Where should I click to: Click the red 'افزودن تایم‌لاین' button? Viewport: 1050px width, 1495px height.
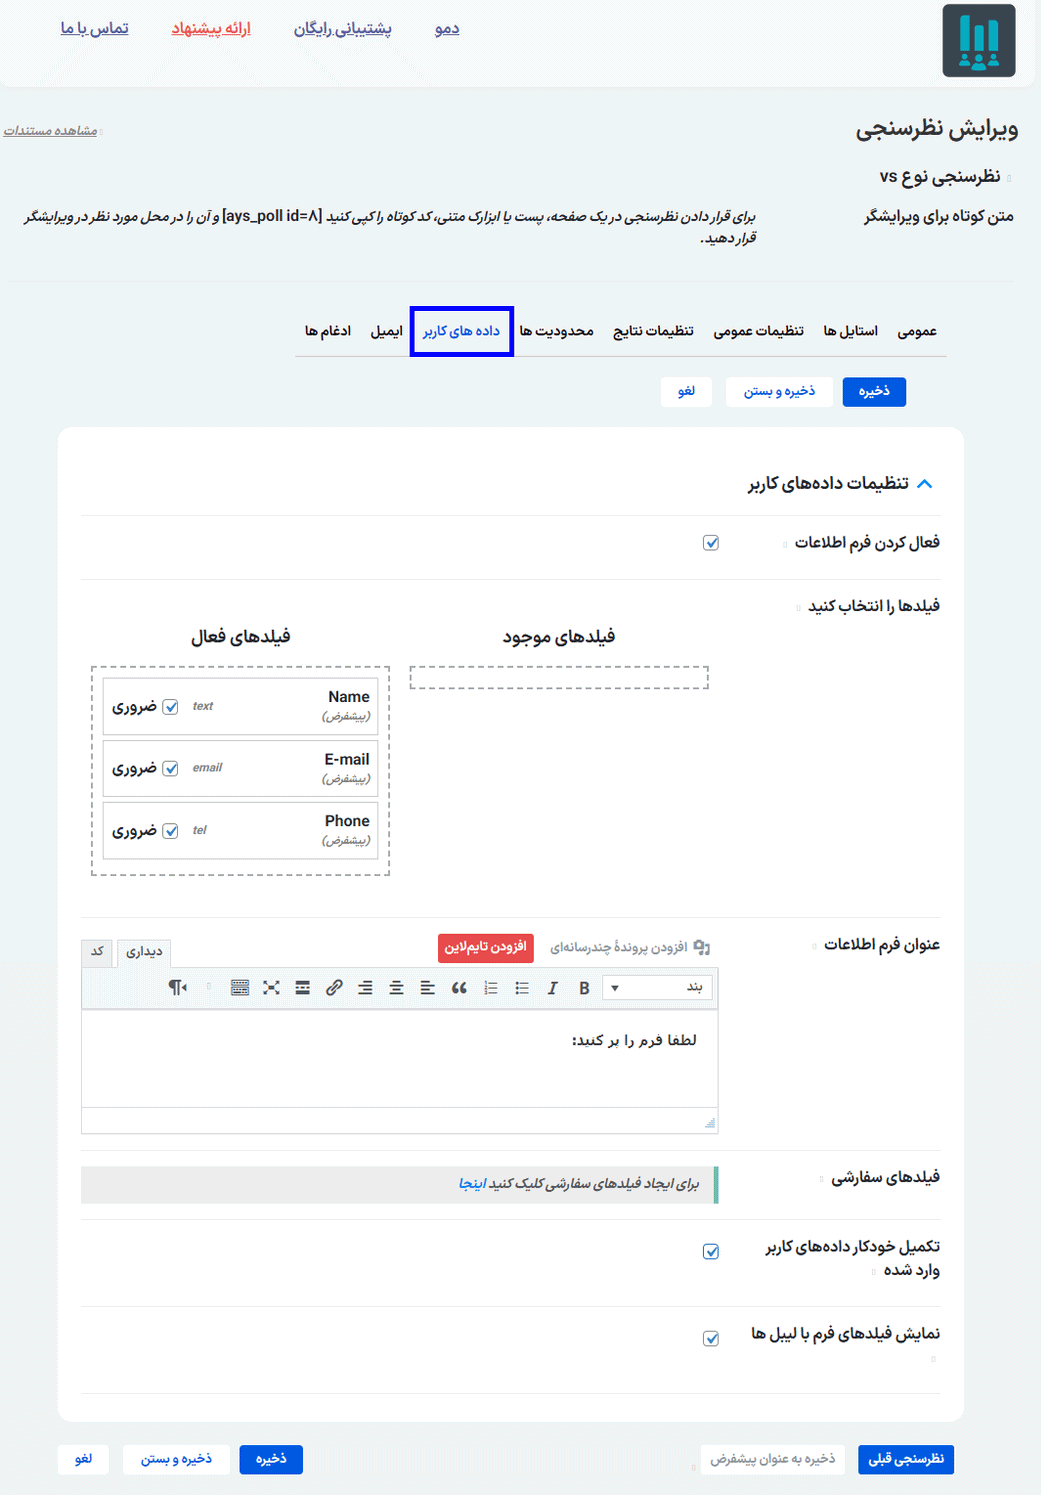point(486,947)
